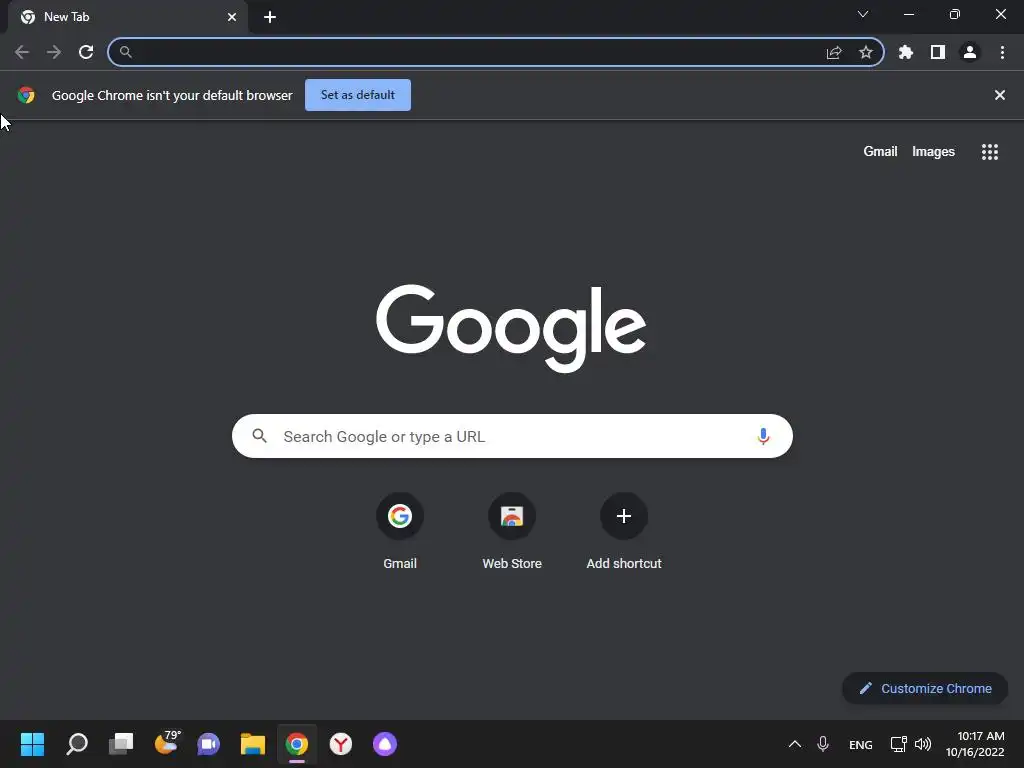Click the magnifier icon in the search box
The image size is (1024, 768).
tap(259, 436)
